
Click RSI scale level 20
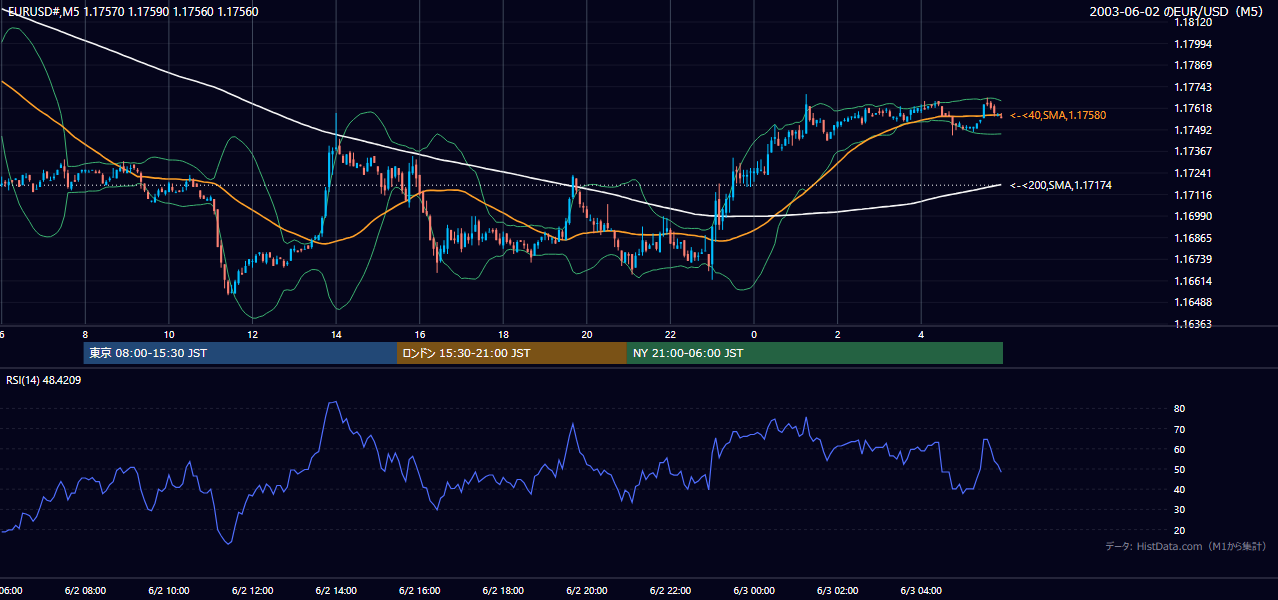(x=1179, y=530)
